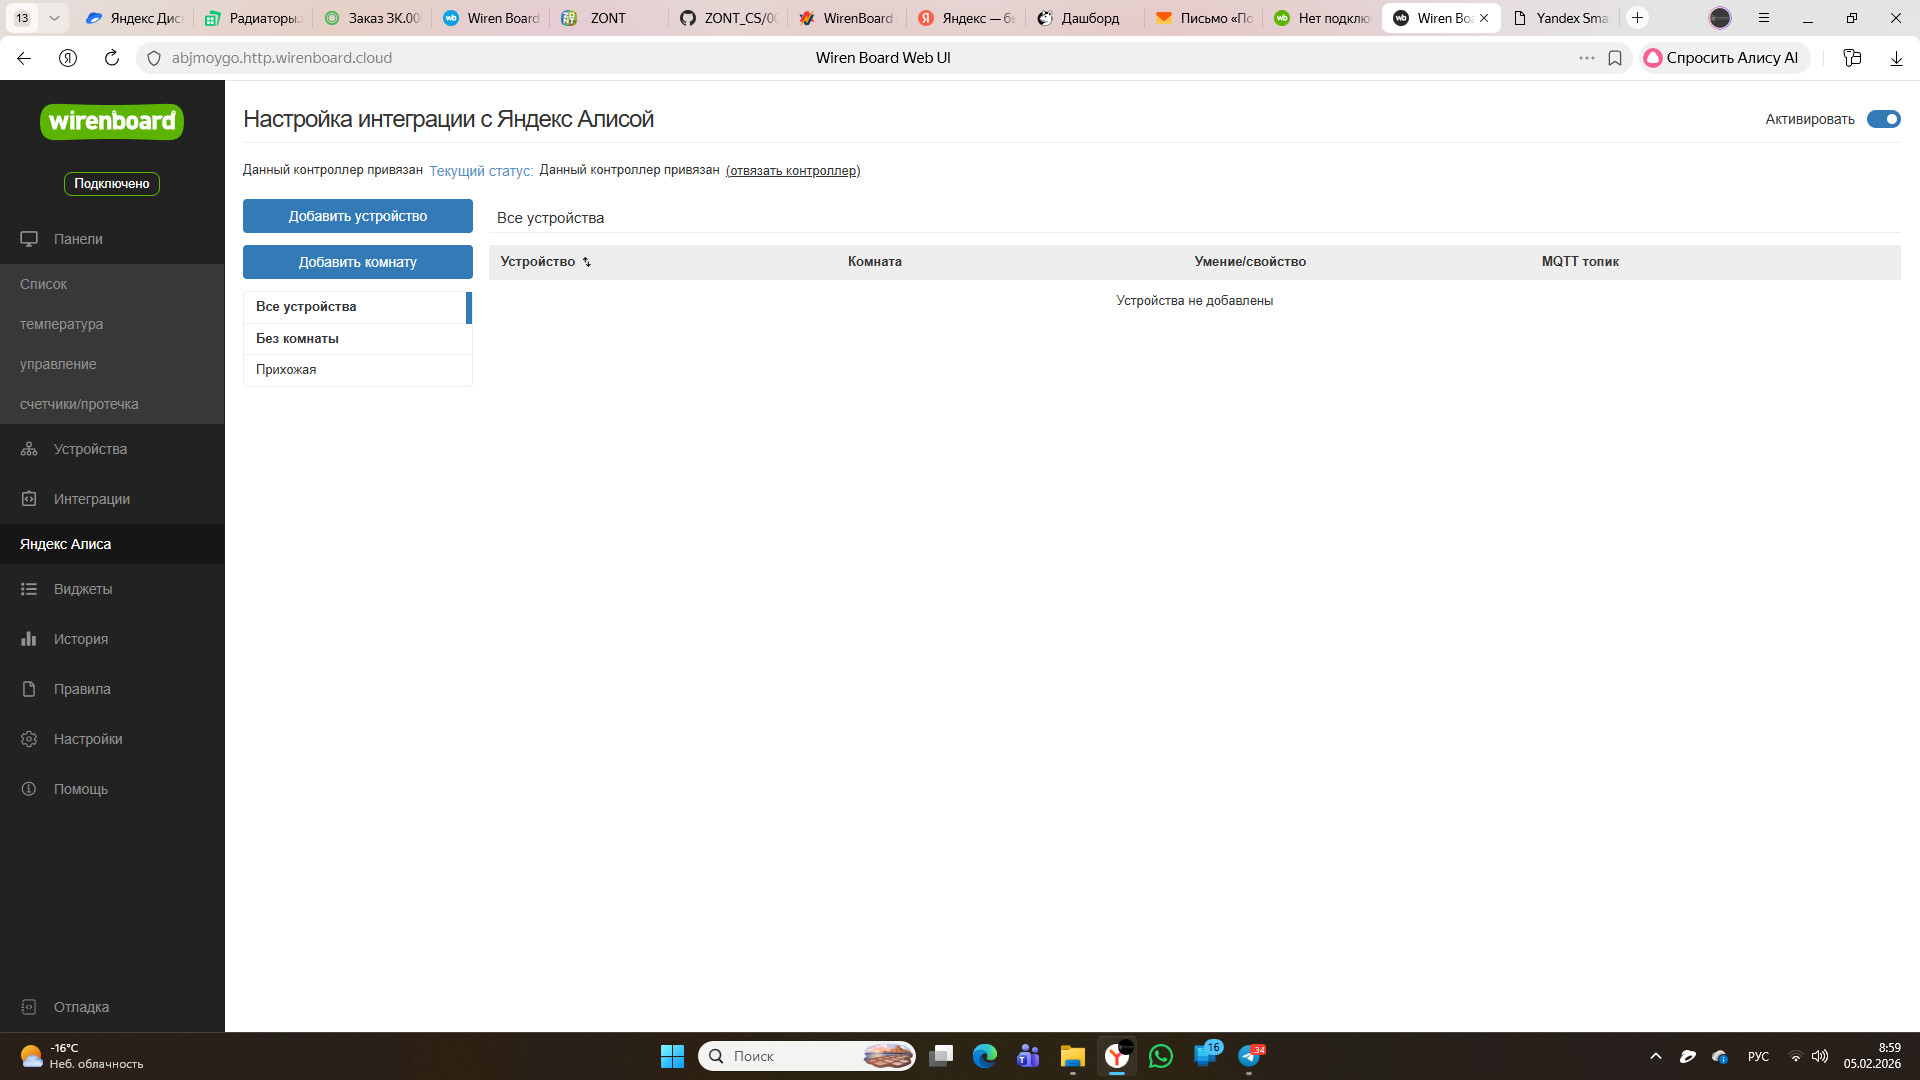Open Интеграции icon in sidebar
Image resolution: width=1920 pixels, height=1080 pixels.
(29, 499)
